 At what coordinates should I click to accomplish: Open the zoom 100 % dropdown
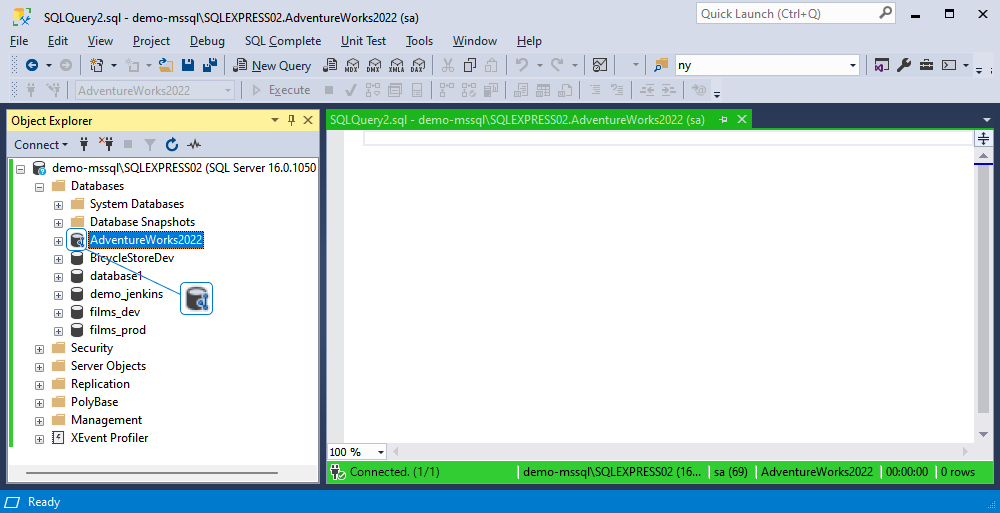[381, 452]
